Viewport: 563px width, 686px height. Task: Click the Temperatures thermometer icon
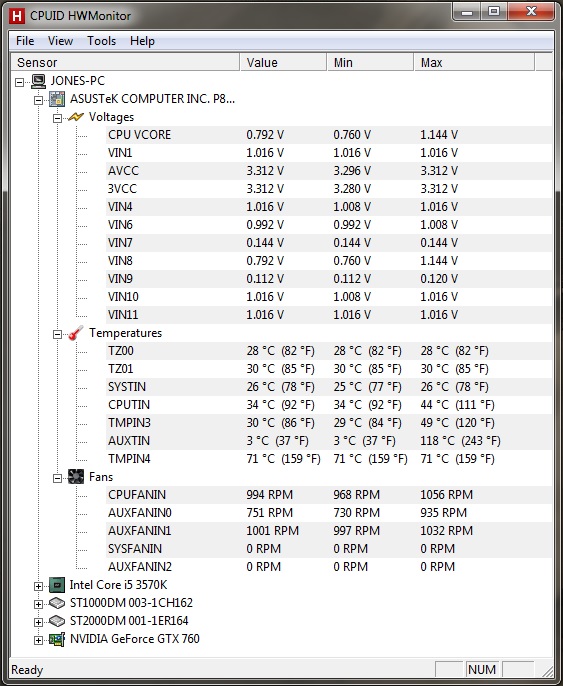[x=76, y=333]
